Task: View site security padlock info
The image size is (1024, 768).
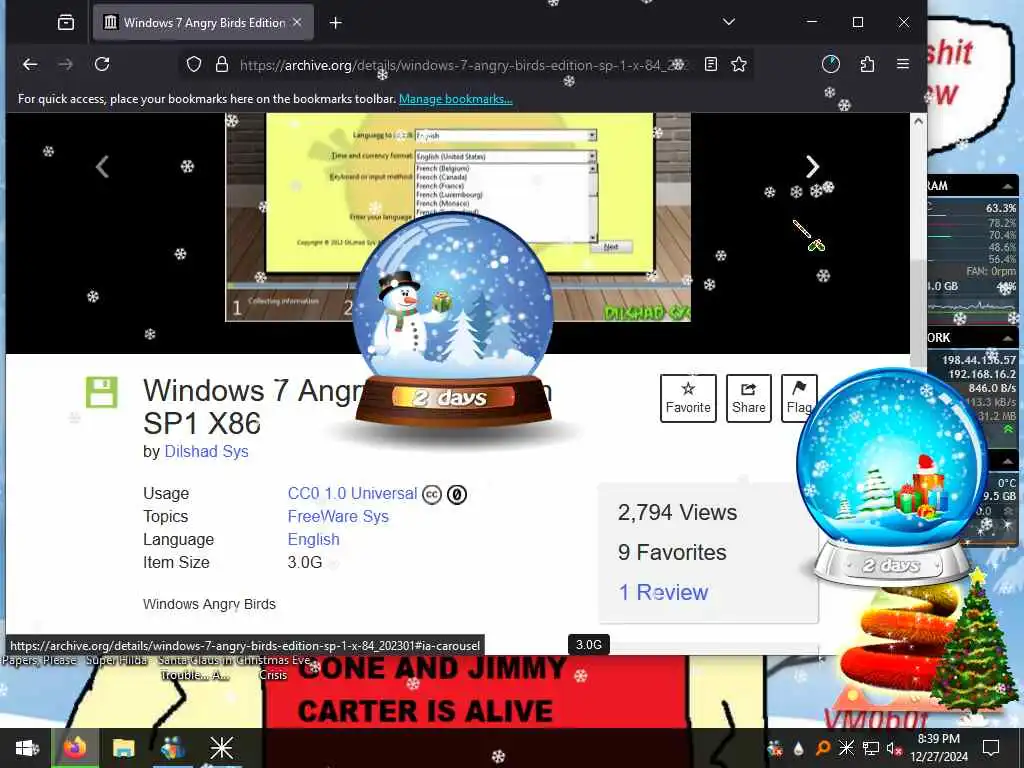Action: [222, 64]
